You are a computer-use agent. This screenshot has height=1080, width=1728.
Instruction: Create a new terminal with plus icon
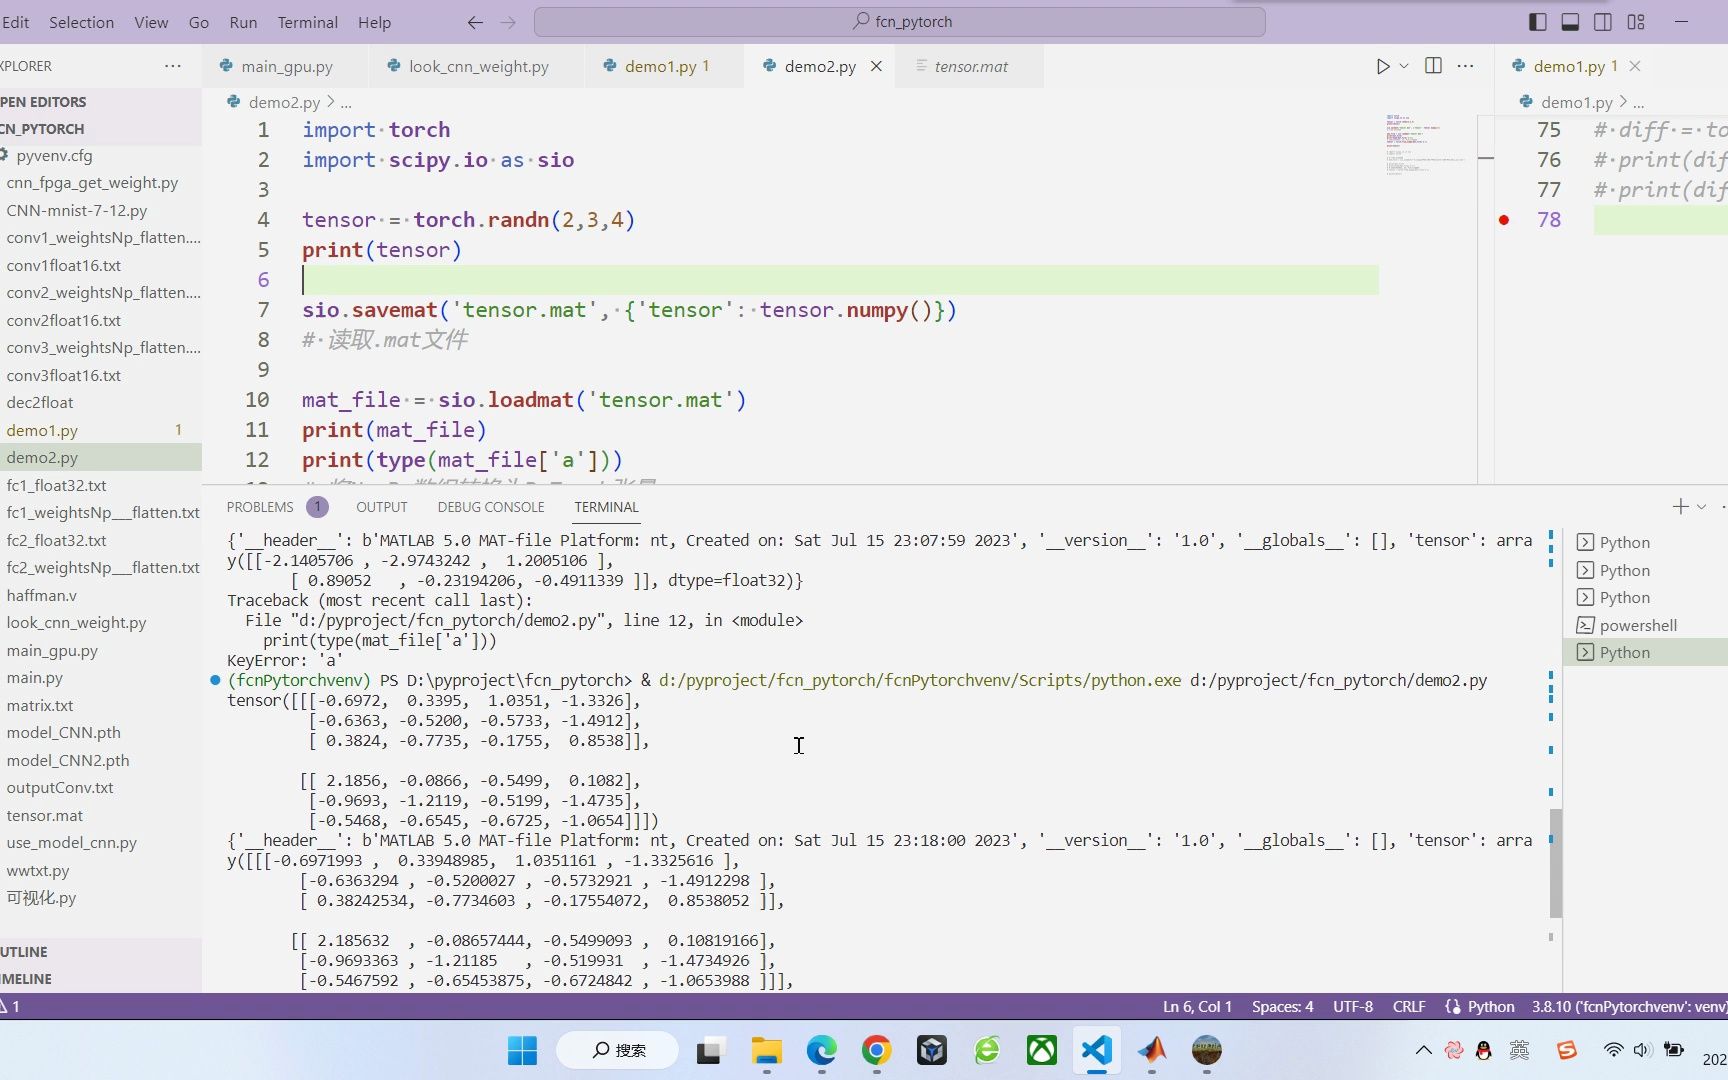tap(1680, 507)
